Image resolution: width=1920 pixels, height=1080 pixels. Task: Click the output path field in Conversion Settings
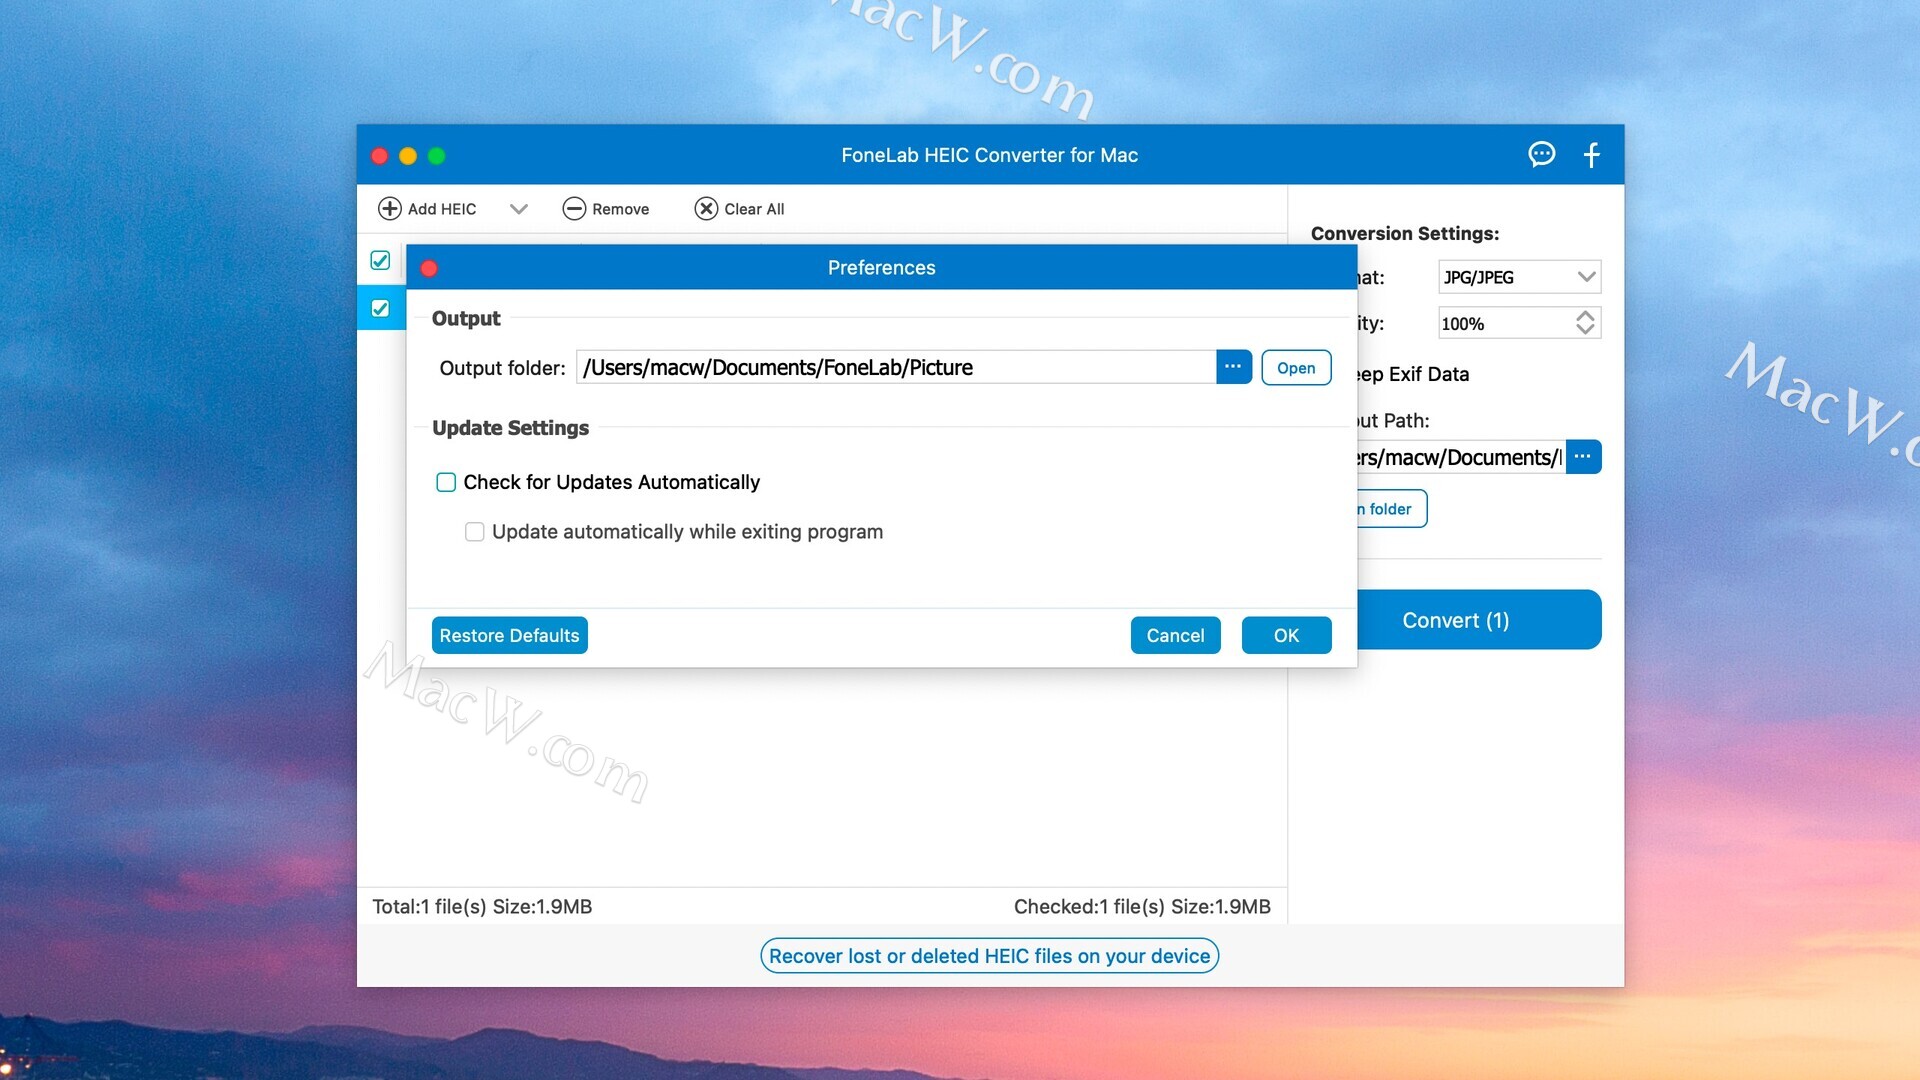1461,457
